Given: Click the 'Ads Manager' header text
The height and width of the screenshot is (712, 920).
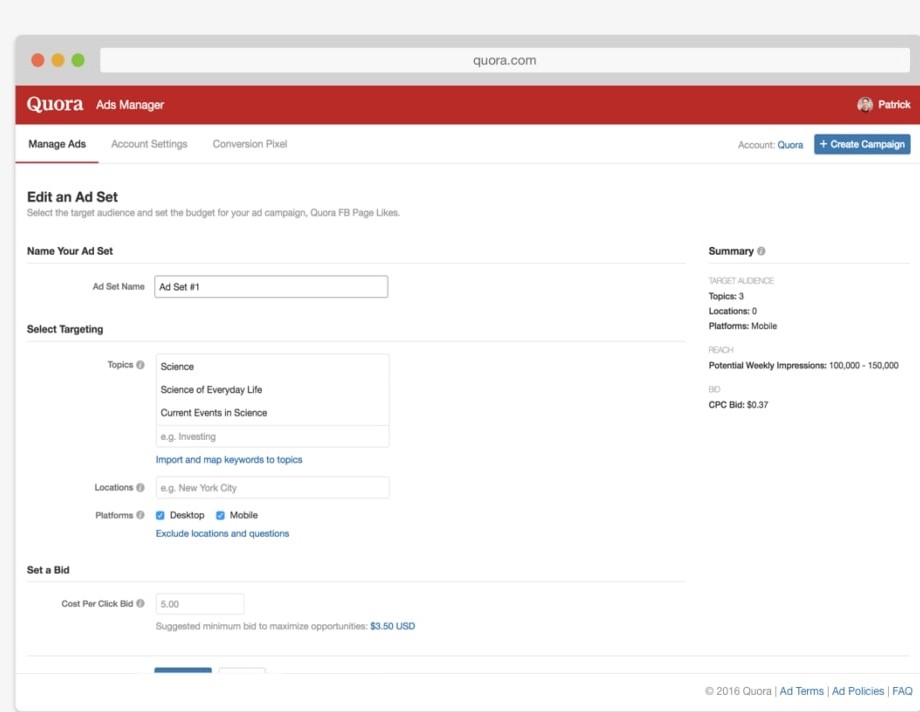Looking at the screenshot, I should point(130,105).
